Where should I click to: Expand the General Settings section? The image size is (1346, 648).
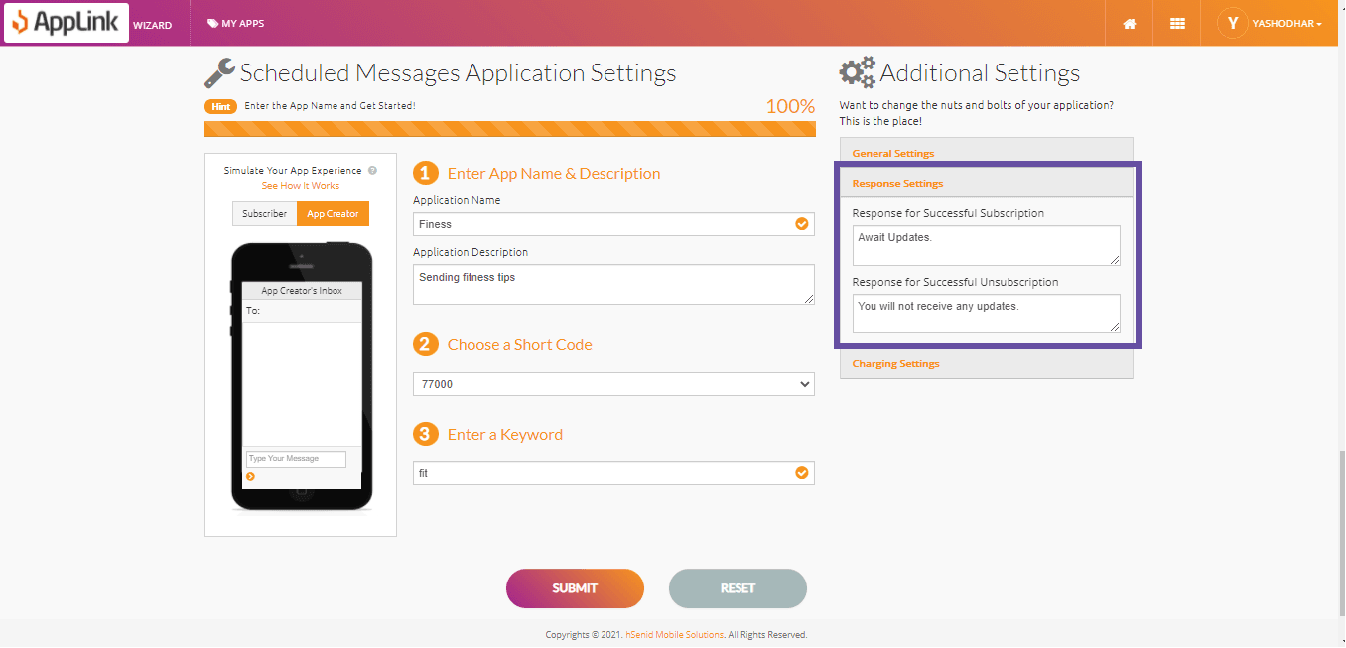click(987, 153)
